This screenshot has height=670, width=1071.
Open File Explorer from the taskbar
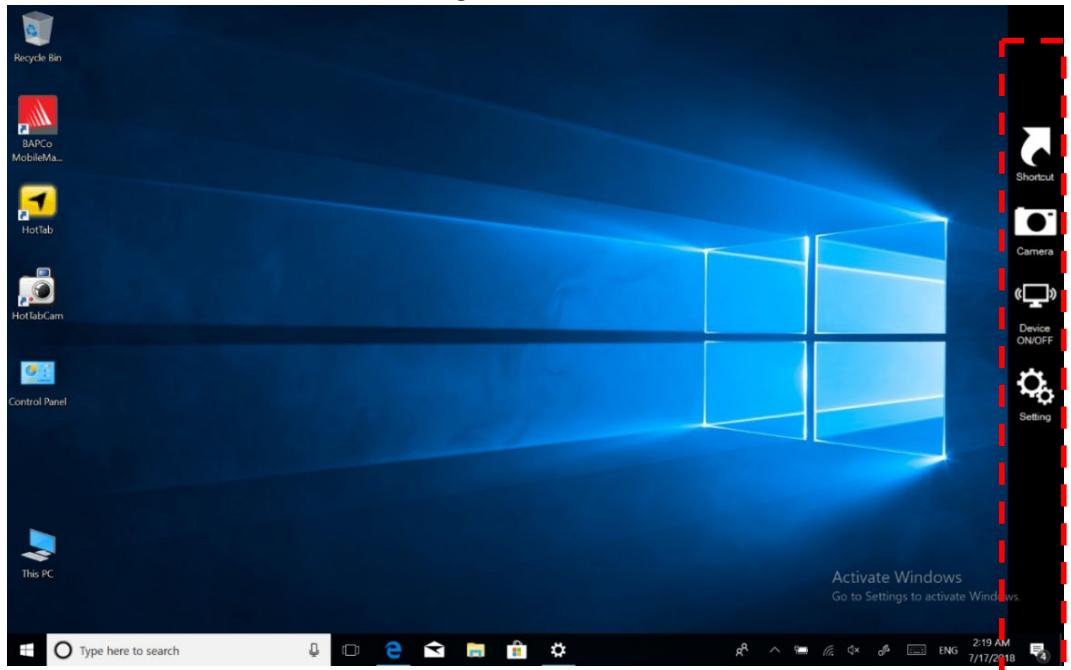click(475, 650)
